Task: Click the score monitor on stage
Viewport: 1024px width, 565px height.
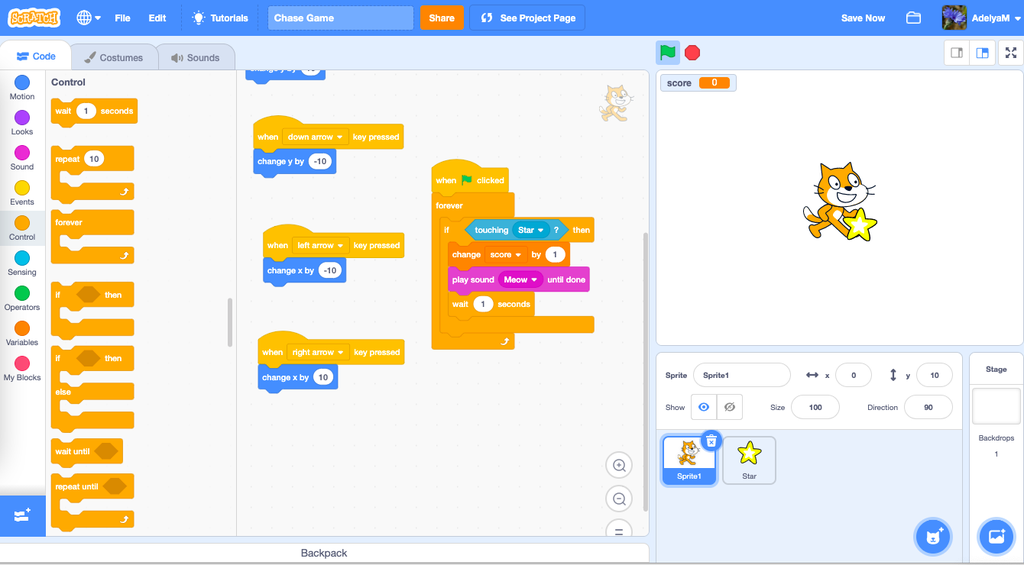Action: pyautogui.click(x=698, y=83)
